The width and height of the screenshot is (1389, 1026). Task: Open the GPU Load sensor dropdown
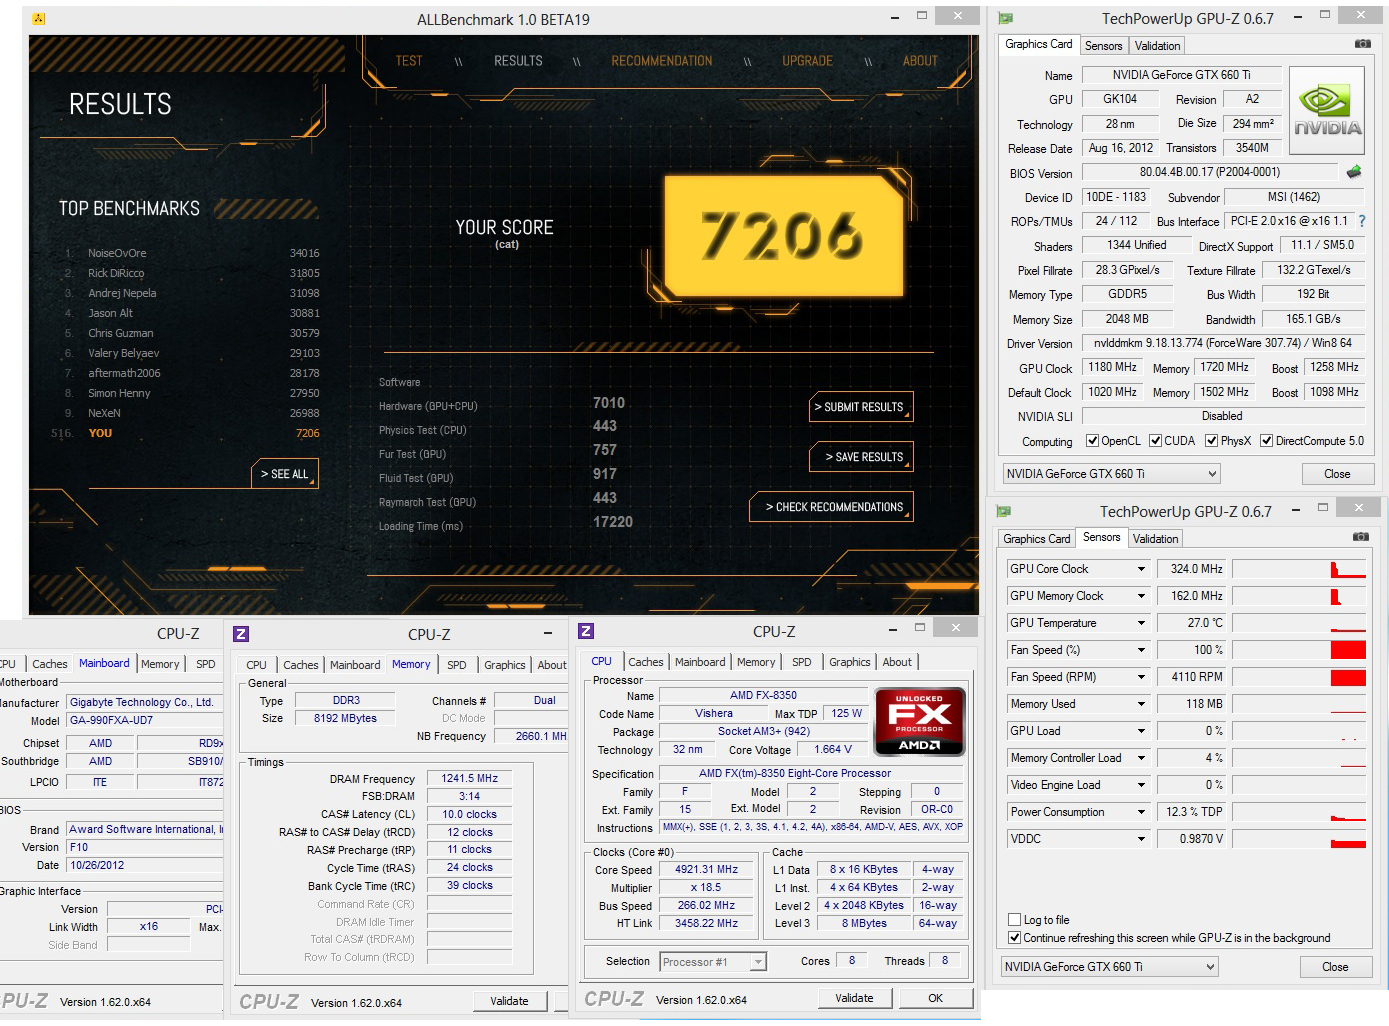pyautogui.click(x=1141, y=731)
